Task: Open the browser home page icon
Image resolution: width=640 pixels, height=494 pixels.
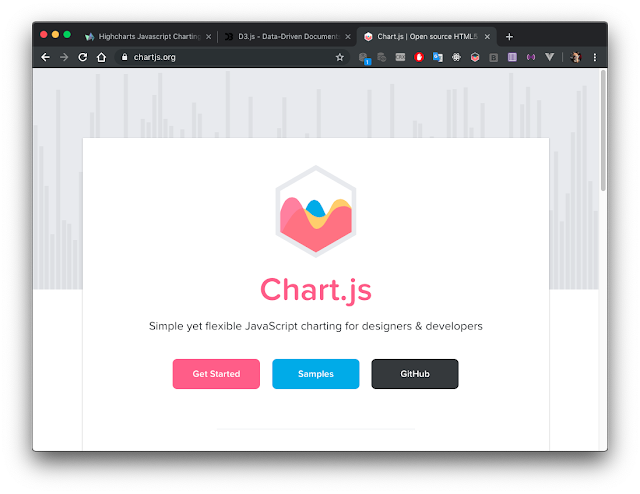Action: tap(101, 57)
